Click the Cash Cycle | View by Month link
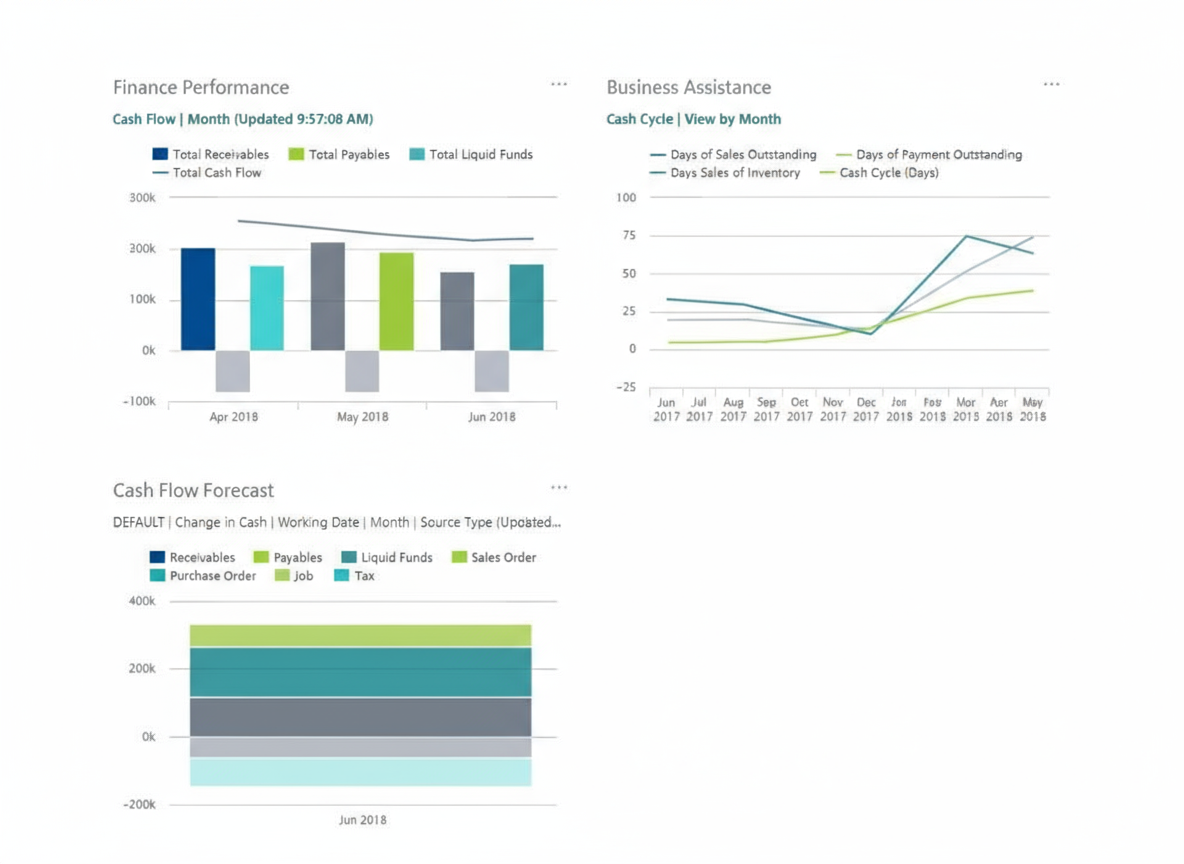The image size is (1184, 864). coord(693,119)
